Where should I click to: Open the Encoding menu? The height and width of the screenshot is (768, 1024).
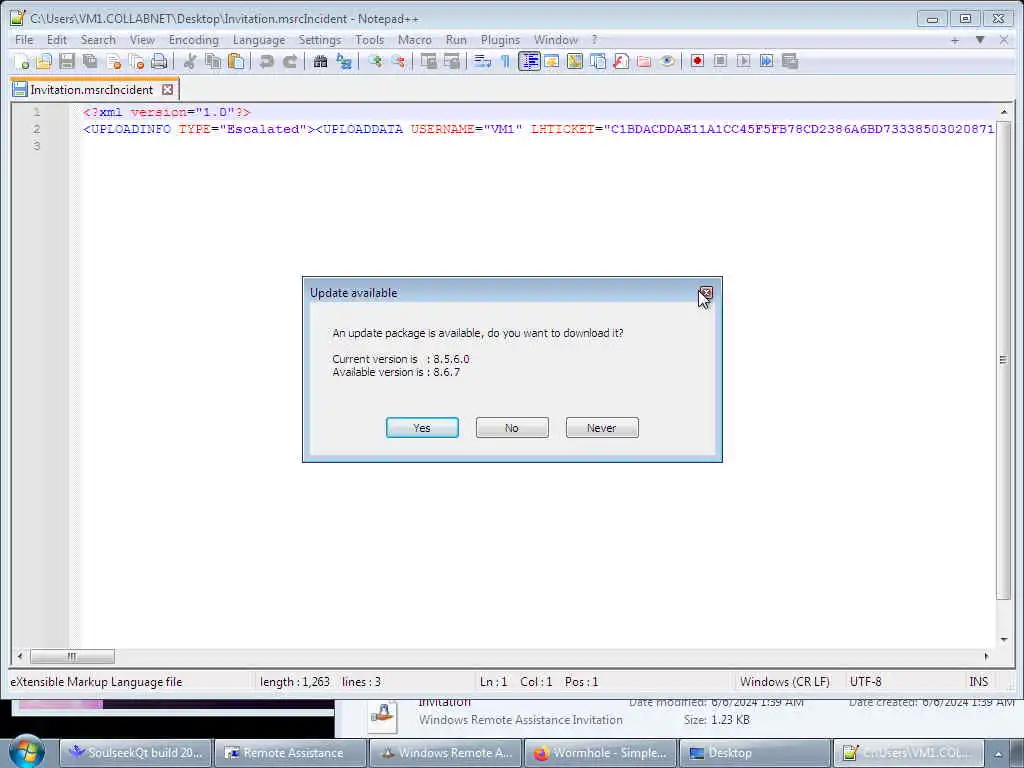(193, 40)
